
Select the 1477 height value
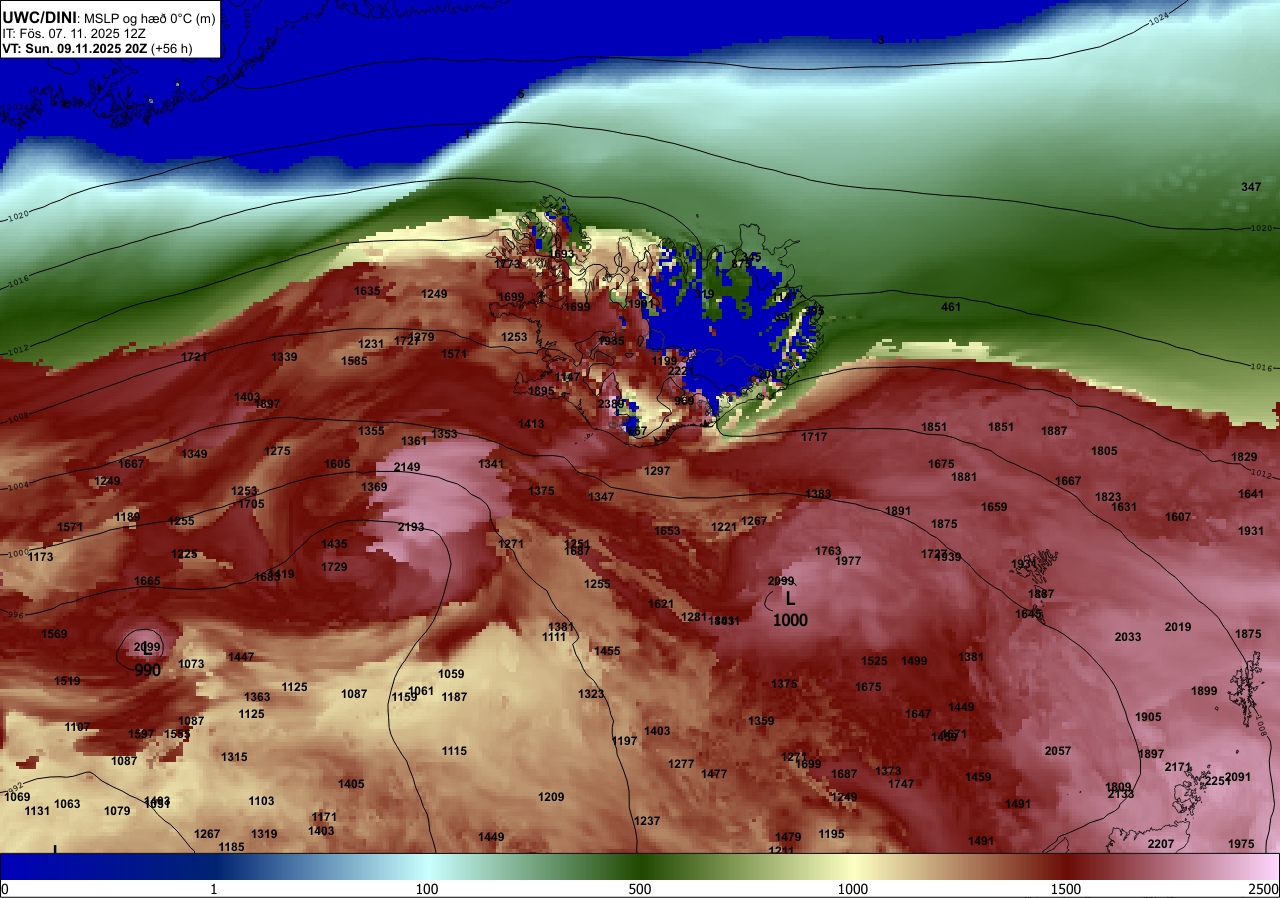714,774
